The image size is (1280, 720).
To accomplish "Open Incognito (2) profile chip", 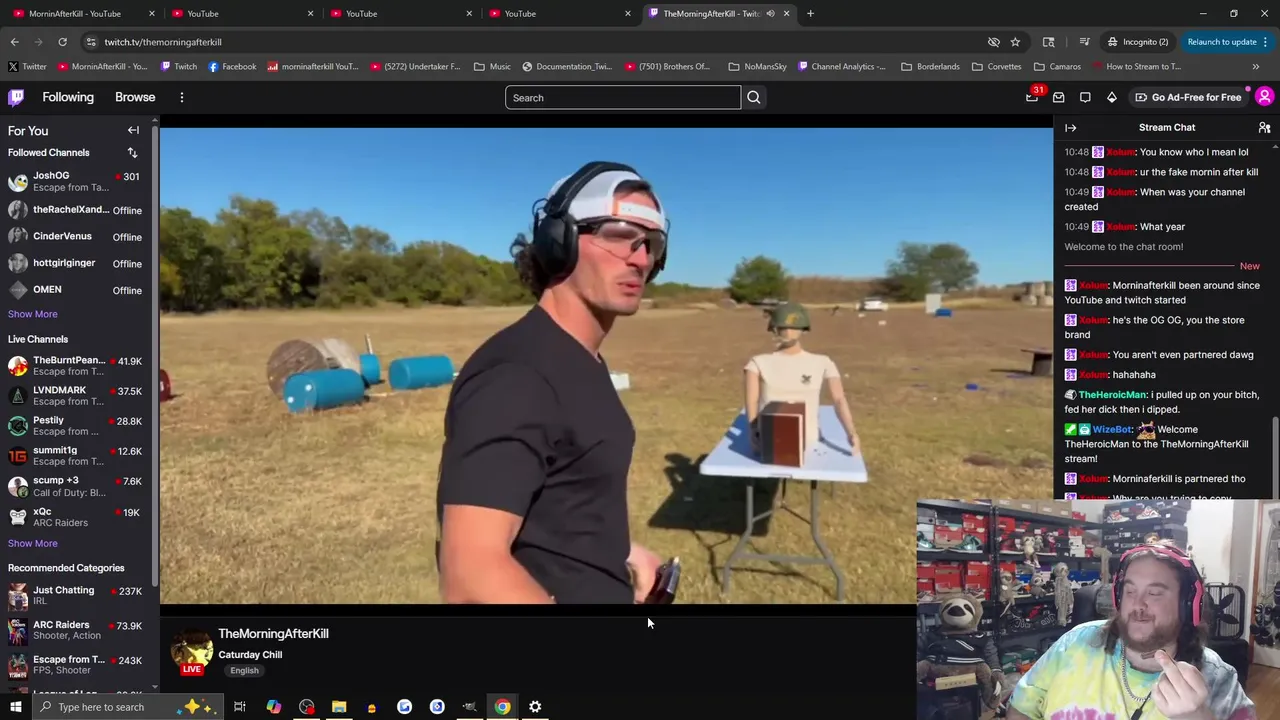I will tap(1138, 42).
